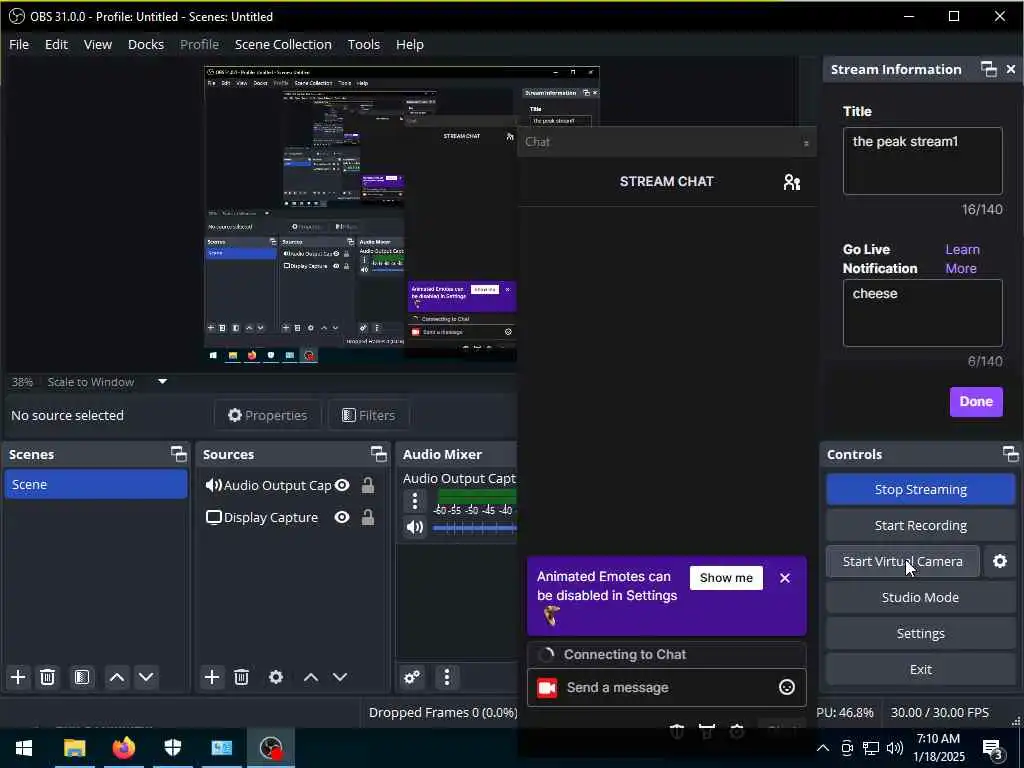The height and width of the screenshot is (768, 1024).
Task: Click the Filters button
Action: click(x=368, y=415)
